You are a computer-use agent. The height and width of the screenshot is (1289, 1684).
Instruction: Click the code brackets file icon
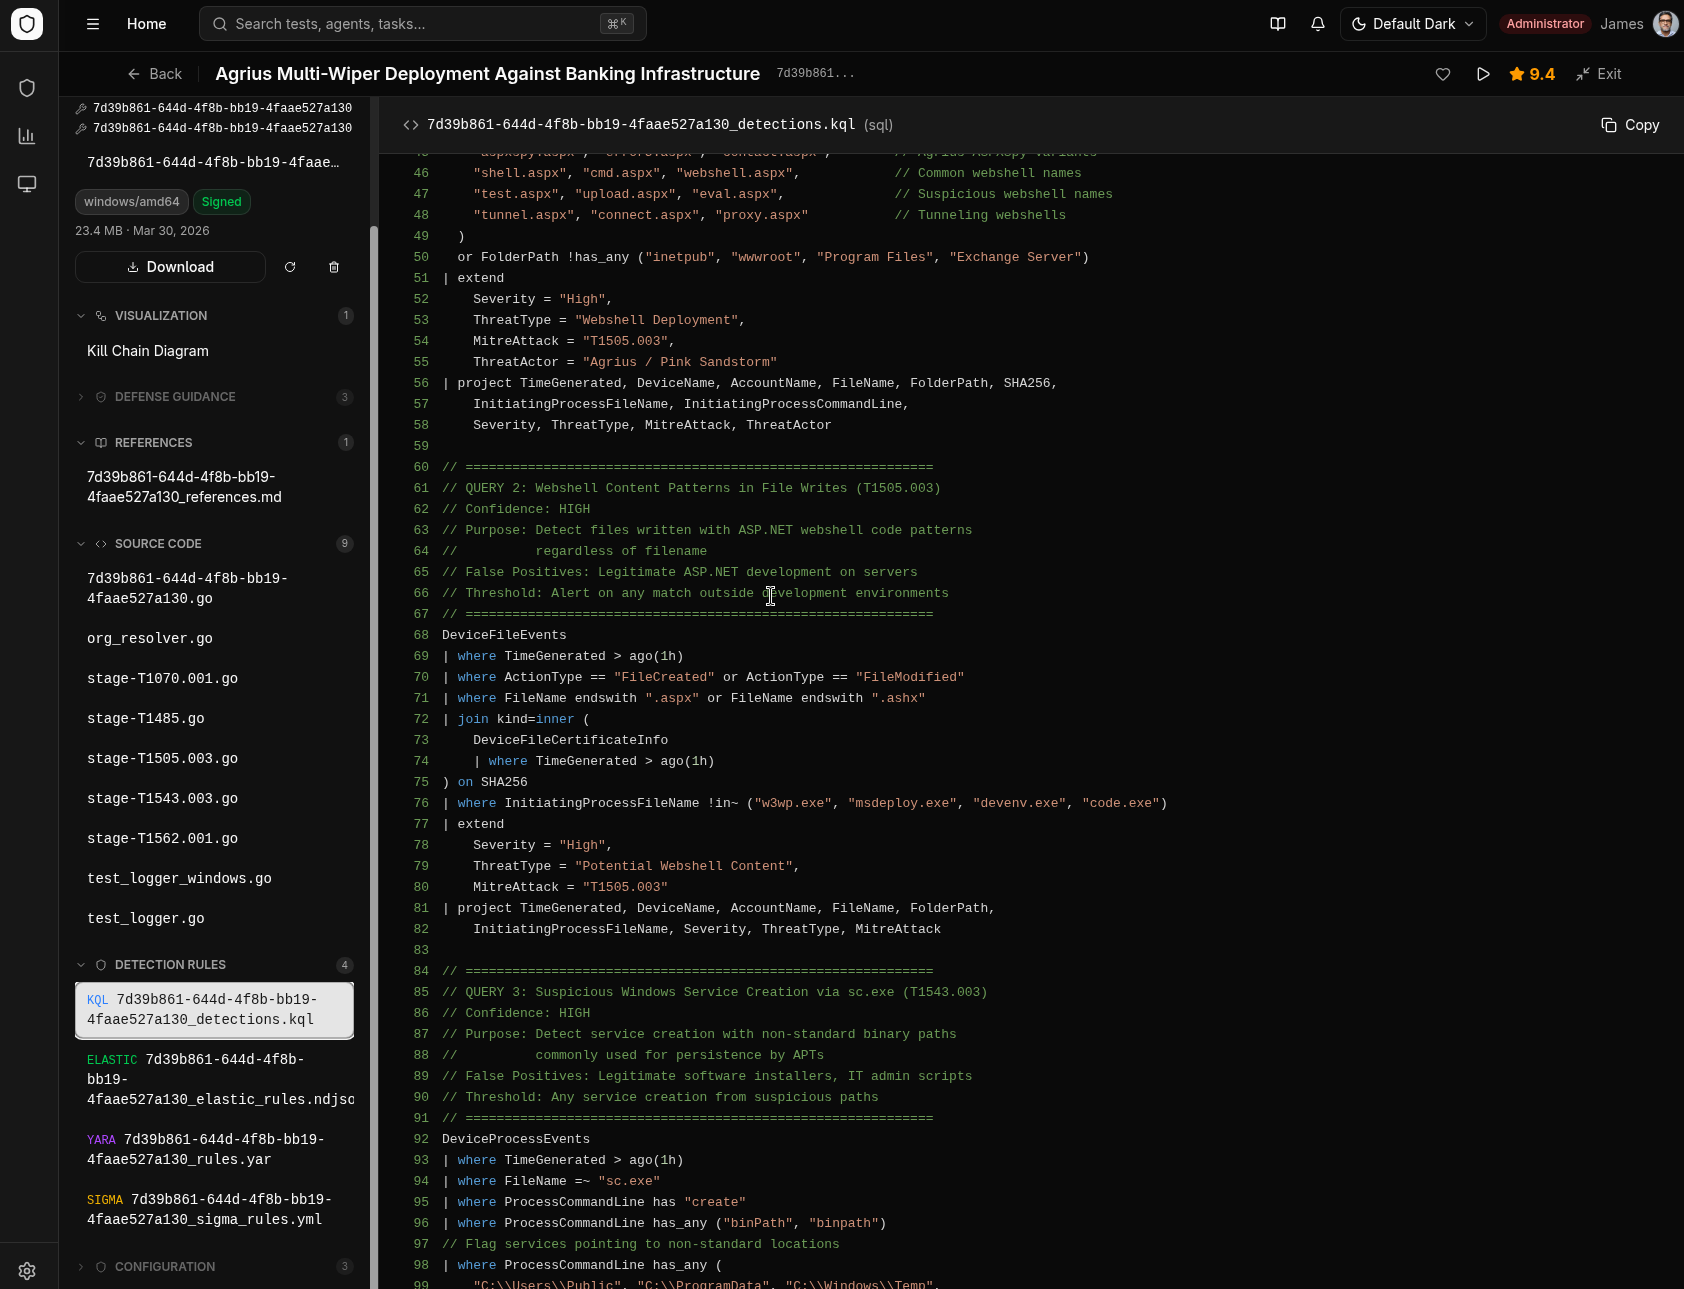coord(411,125)
